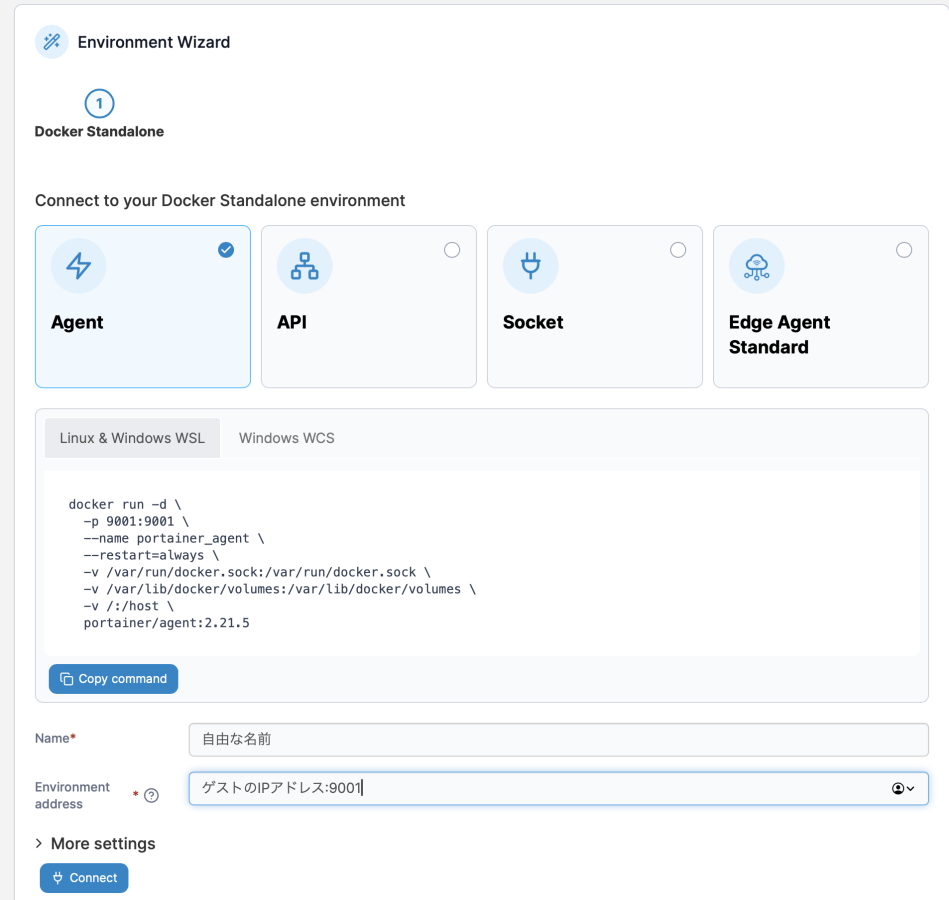Select the Linux & Windows WSL tab
This screenshot has width=949, height=900.
click(x=132, y=438)
